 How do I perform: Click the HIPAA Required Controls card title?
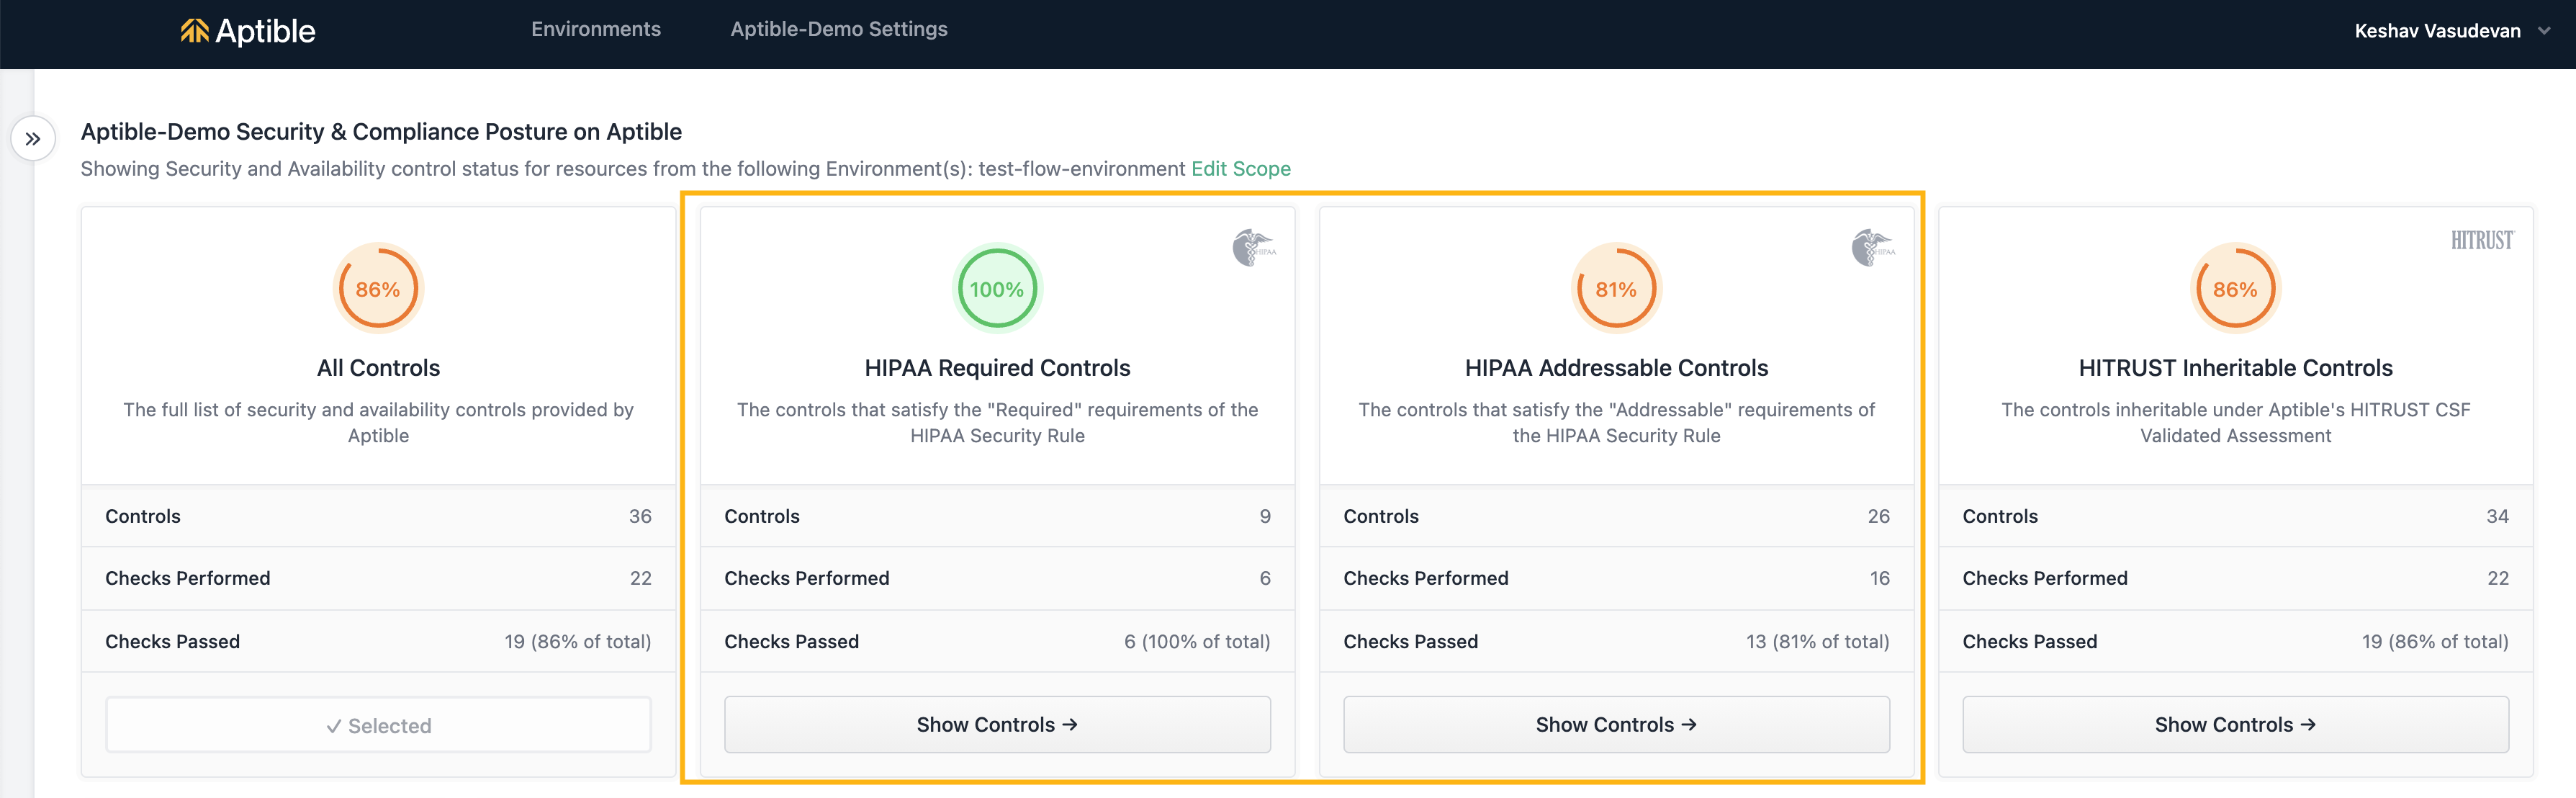[997, 368]
